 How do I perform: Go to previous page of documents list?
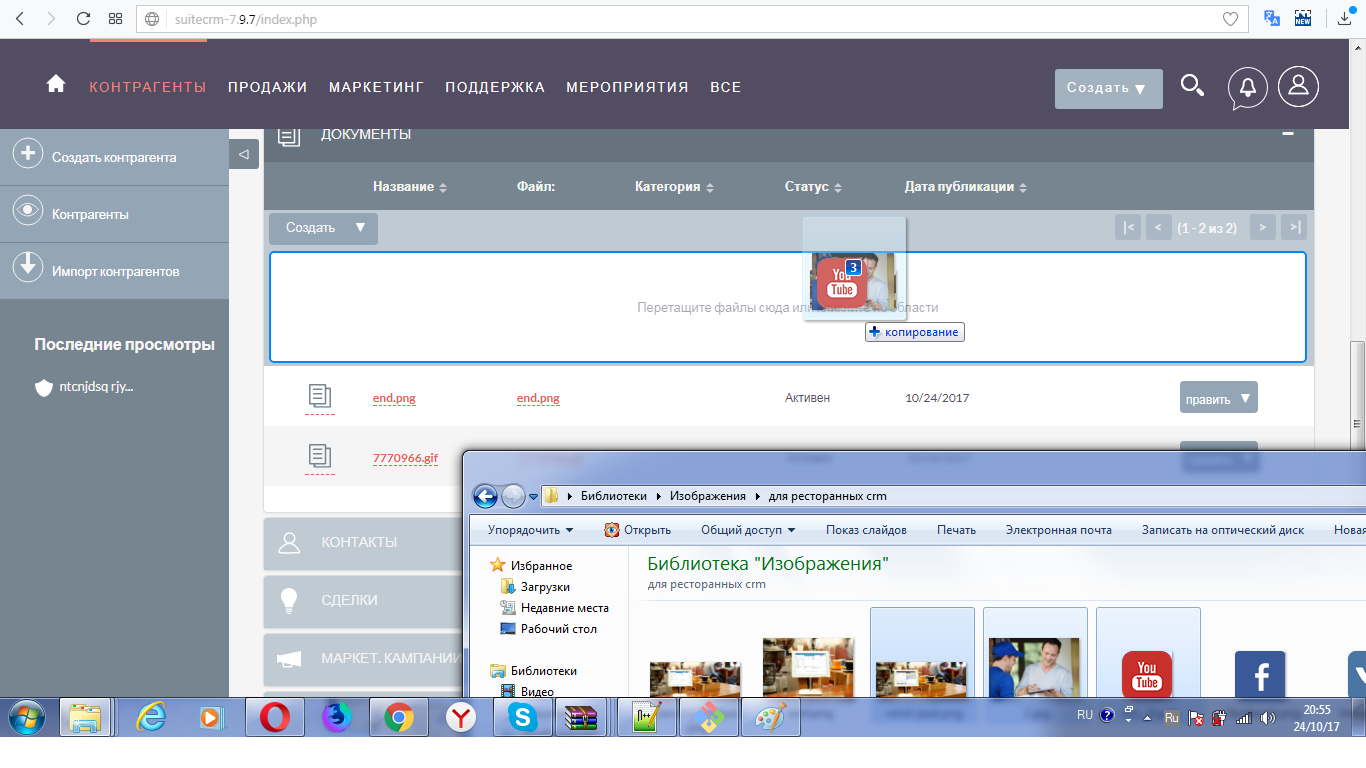(1158, 228)
